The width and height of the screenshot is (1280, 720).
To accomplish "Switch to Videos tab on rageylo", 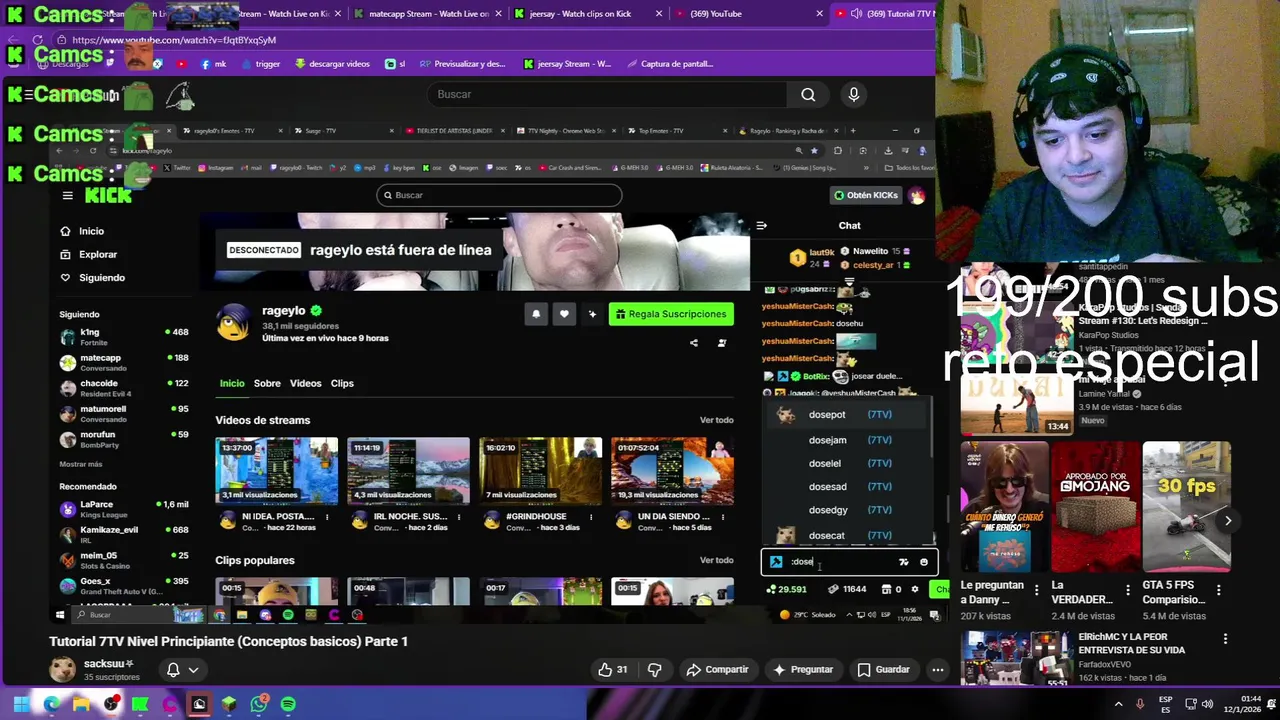I will coord(306,383).
